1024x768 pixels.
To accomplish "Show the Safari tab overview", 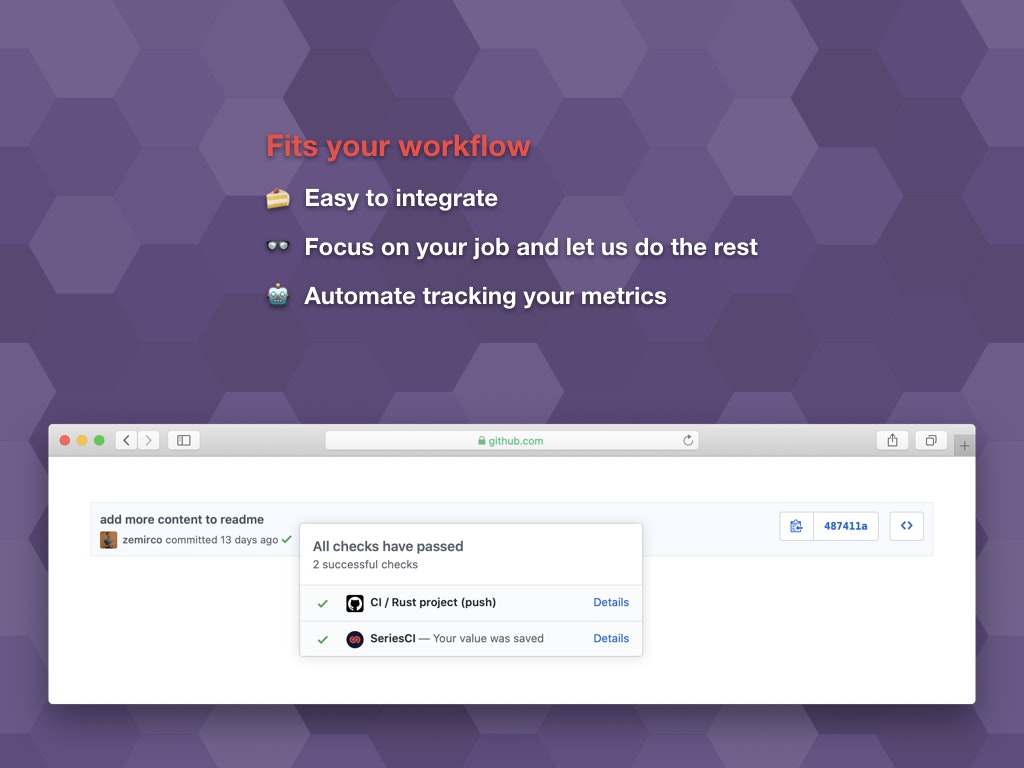I will coord(931,440).
